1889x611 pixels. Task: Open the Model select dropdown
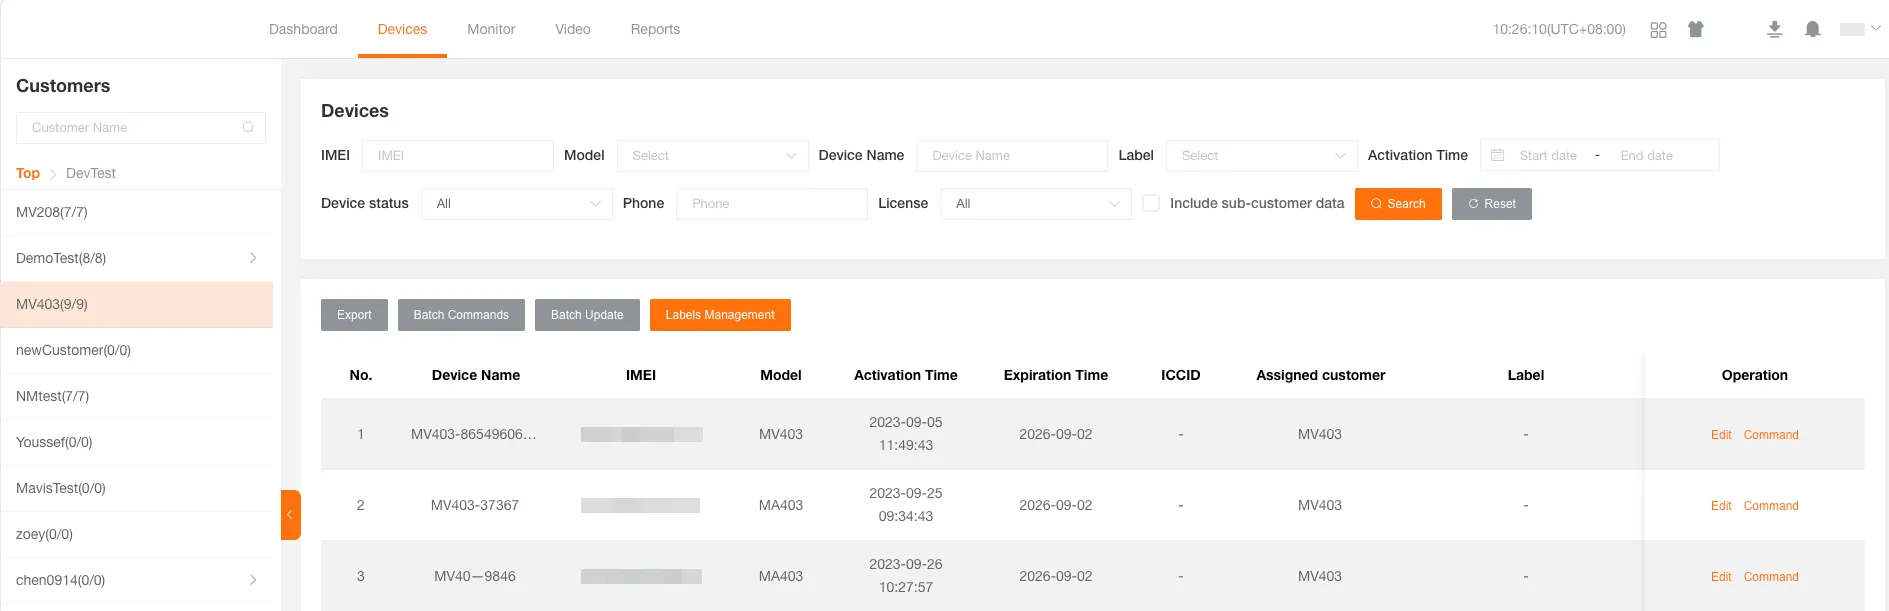pyautogui.click(x=712, y=156)
